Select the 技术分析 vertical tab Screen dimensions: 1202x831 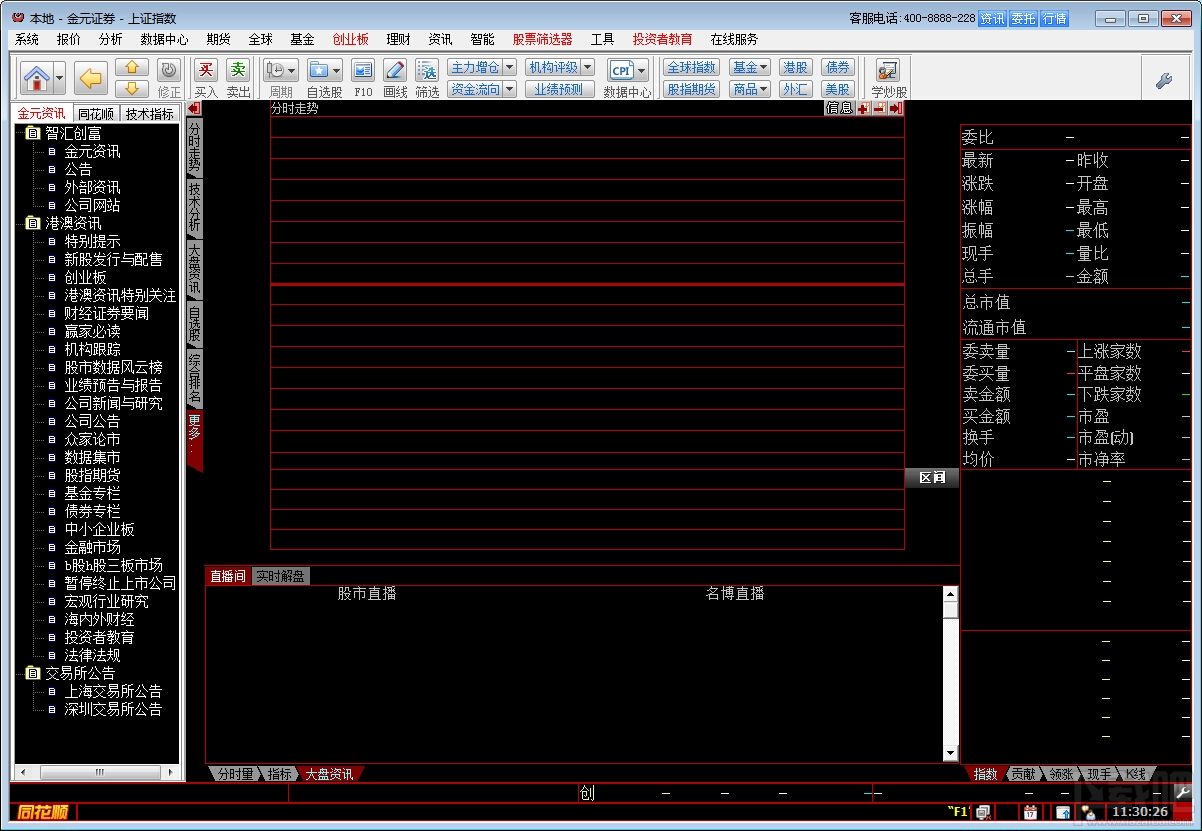195,208
